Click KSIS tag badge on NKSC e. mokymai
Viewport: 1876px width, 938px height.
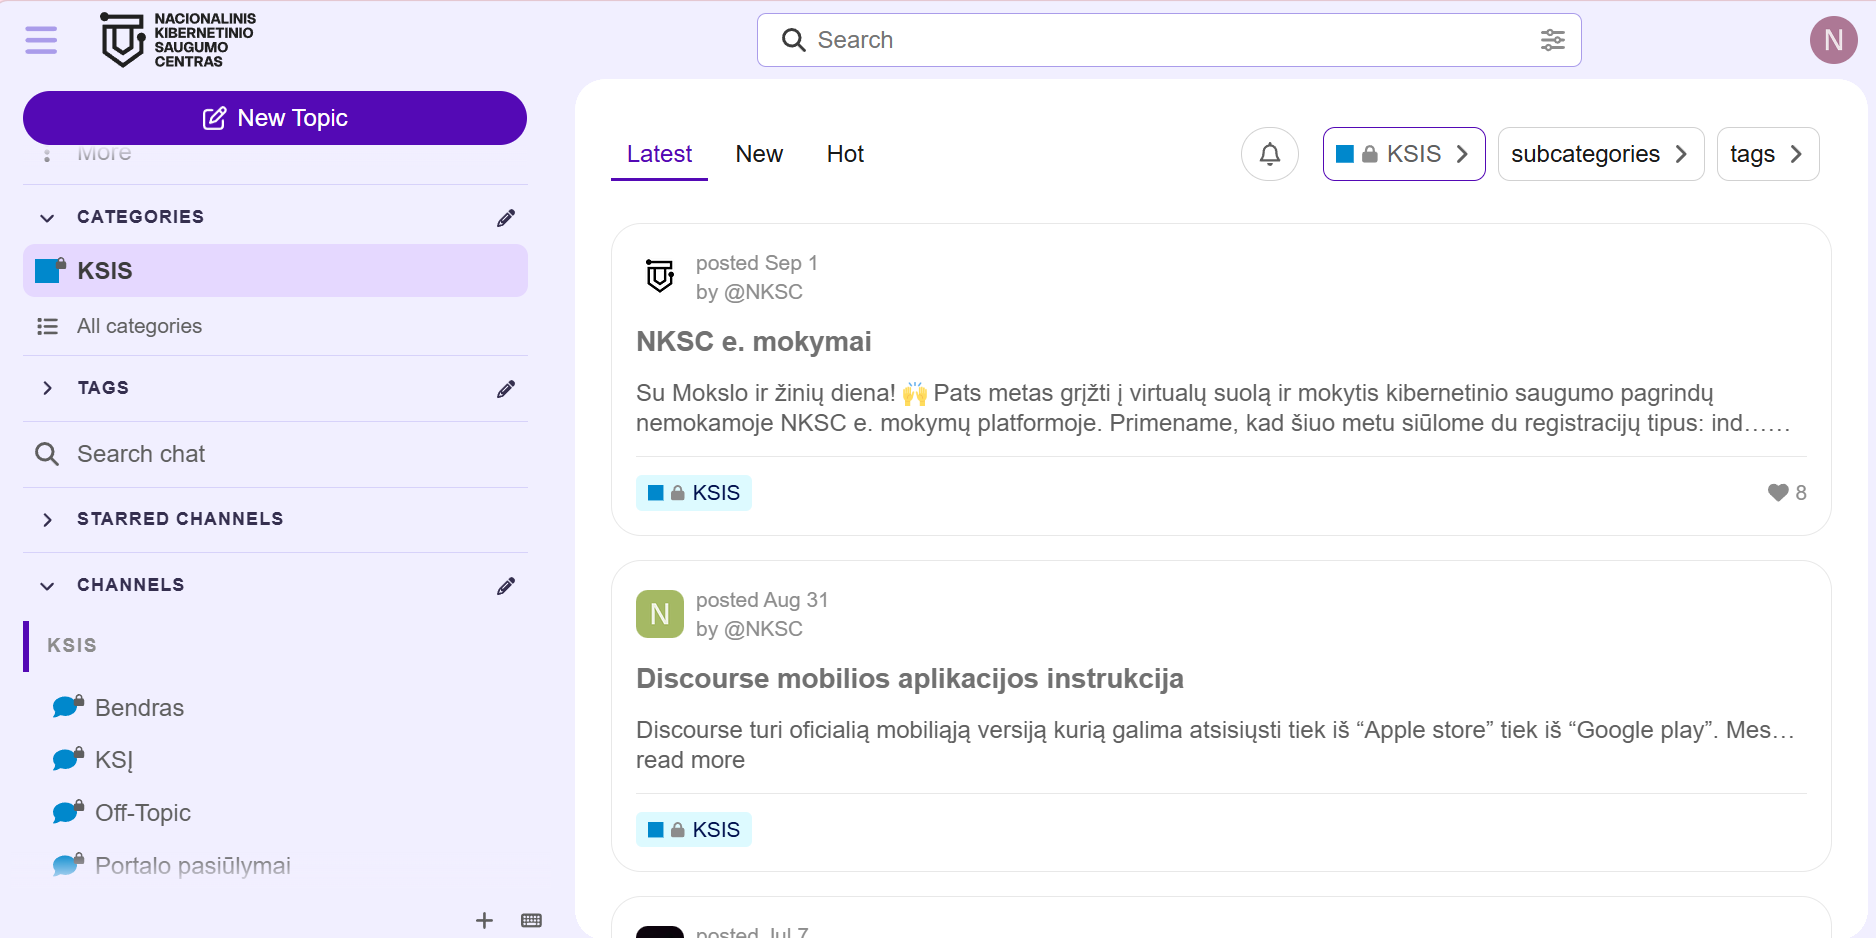(693, 493)
